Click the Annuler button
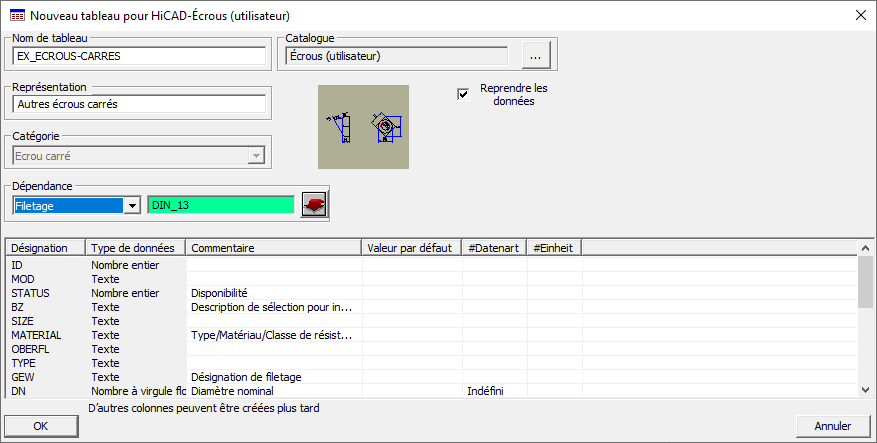 [833, 426]
